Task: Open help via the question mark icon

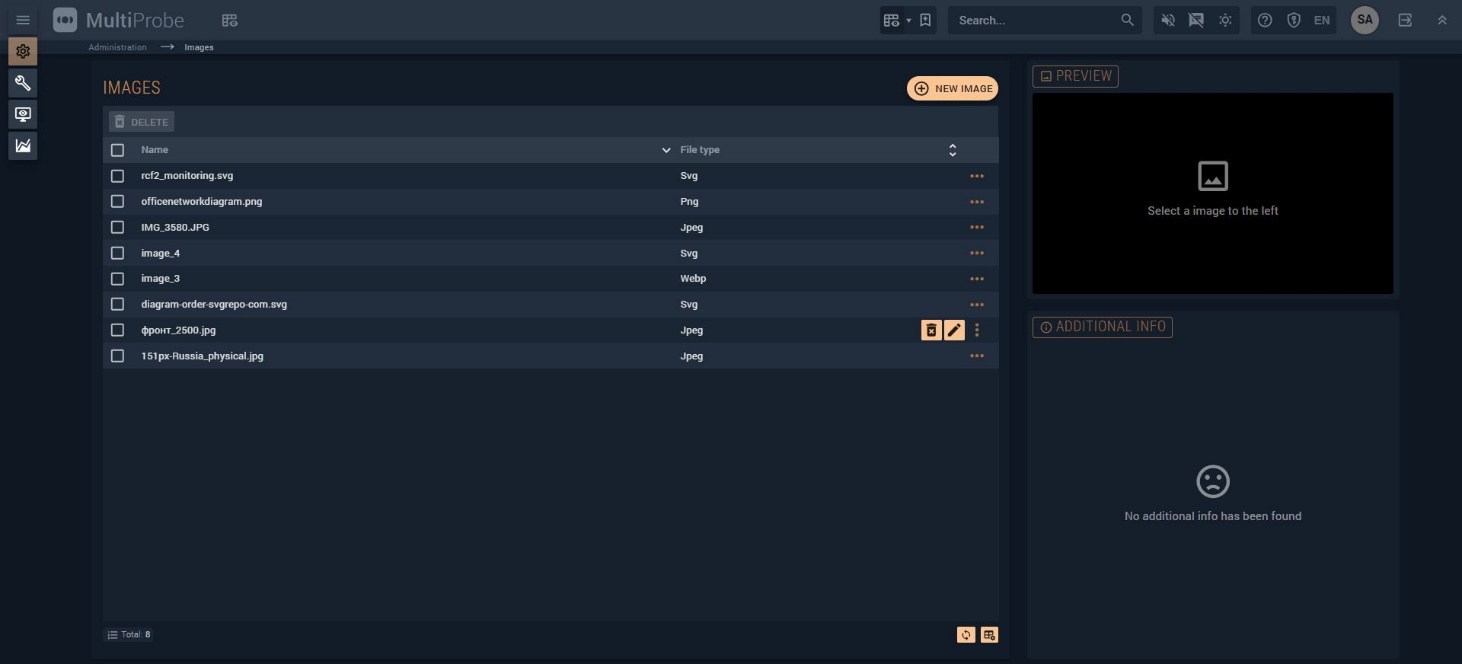Action: pyautogui.click(x=1265, y=20)
